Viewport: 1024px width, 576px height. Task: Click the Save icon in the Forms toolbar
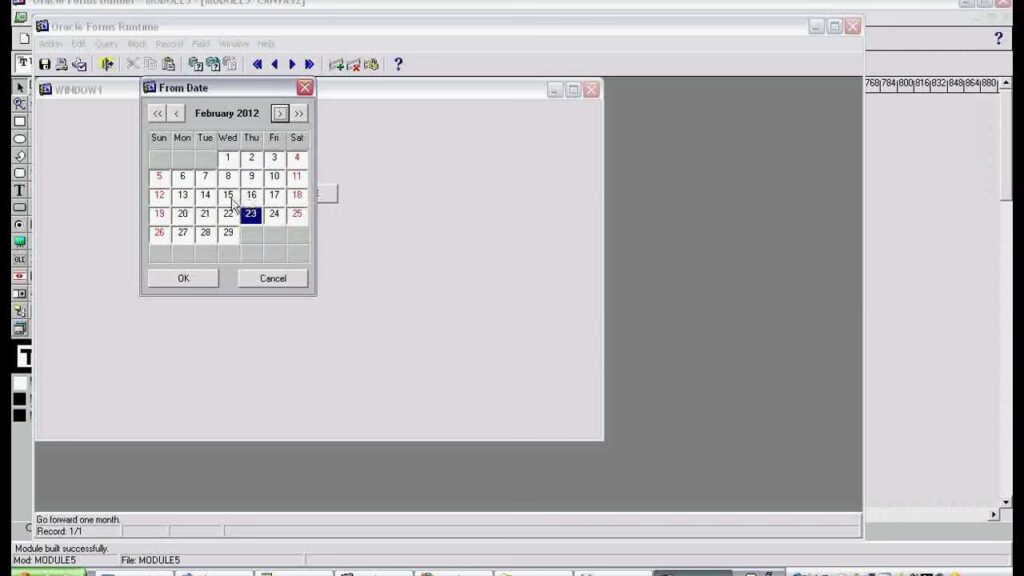pos(45,64)
